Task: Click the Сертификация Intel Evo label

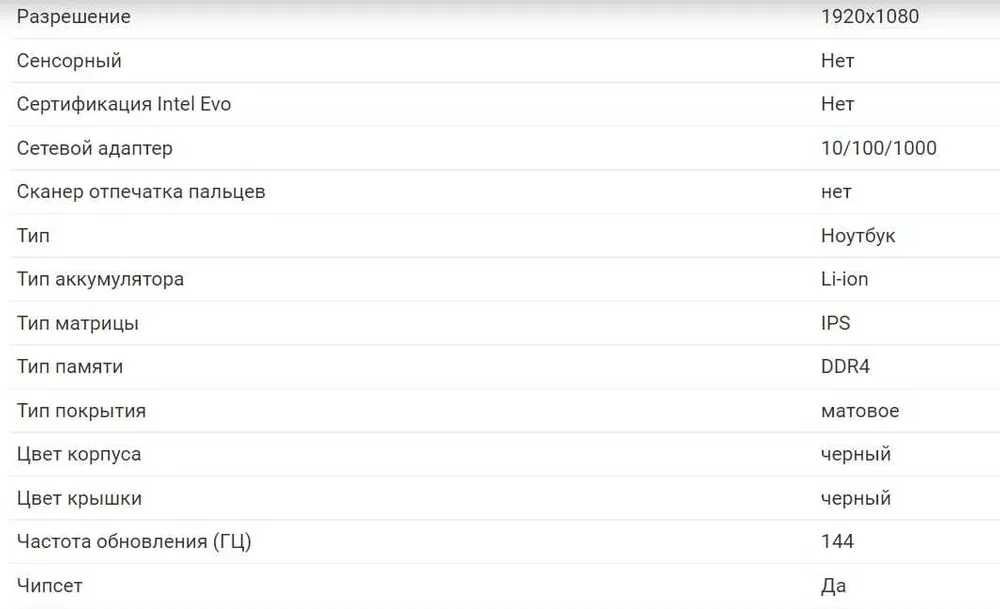Action: point(124,104)
